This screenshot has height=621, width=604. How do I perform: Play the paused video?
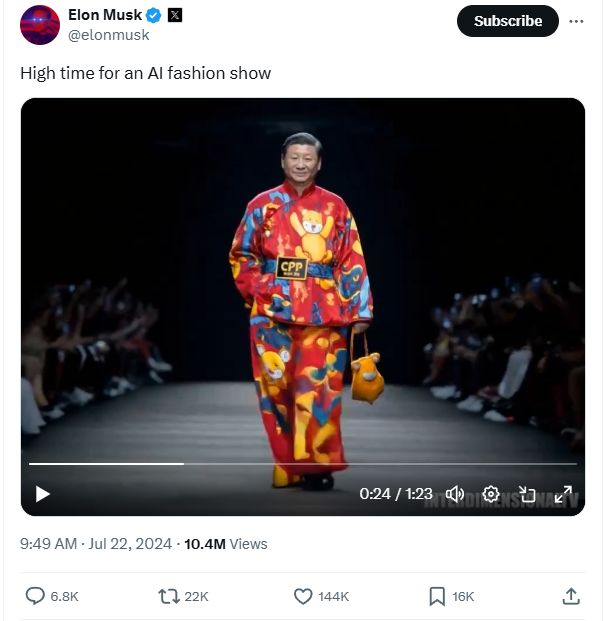click(x=42, y=494)
